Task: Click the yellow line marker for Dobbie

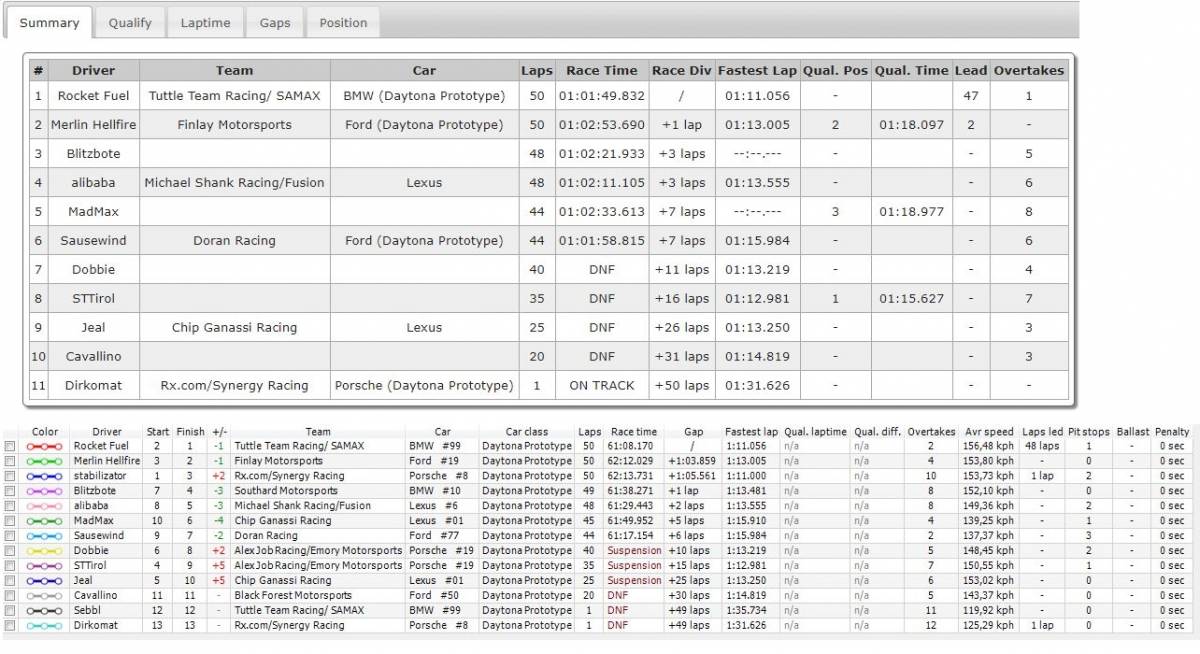Action: [45, 551]
